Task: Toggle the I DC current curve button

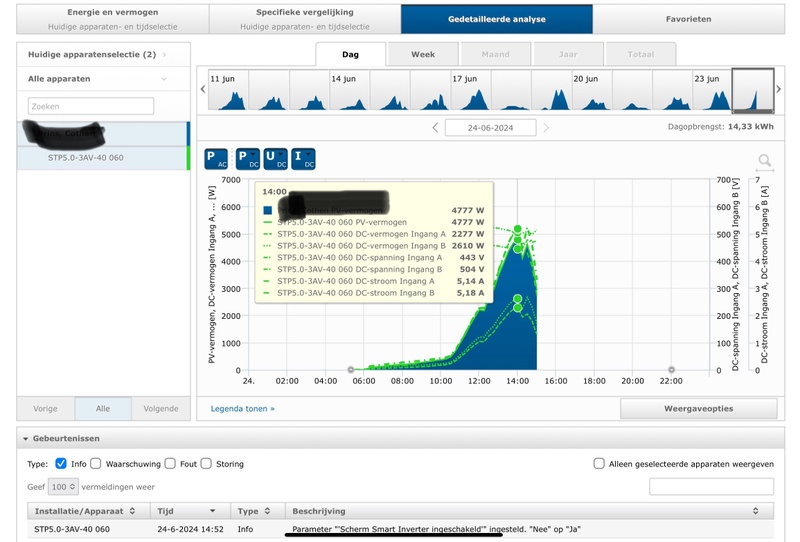Action: point(303,159)
